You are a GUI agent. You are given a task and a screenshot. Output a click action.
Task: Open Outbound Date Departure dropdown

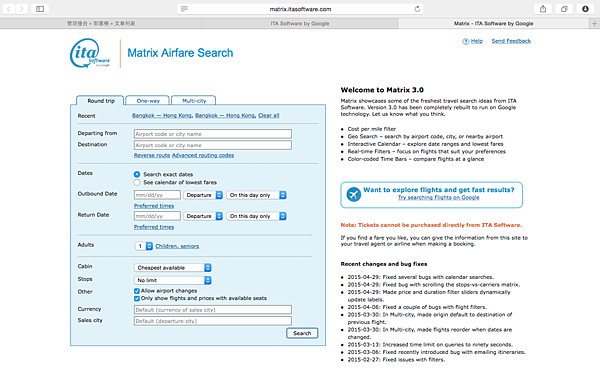pos(203,195)
